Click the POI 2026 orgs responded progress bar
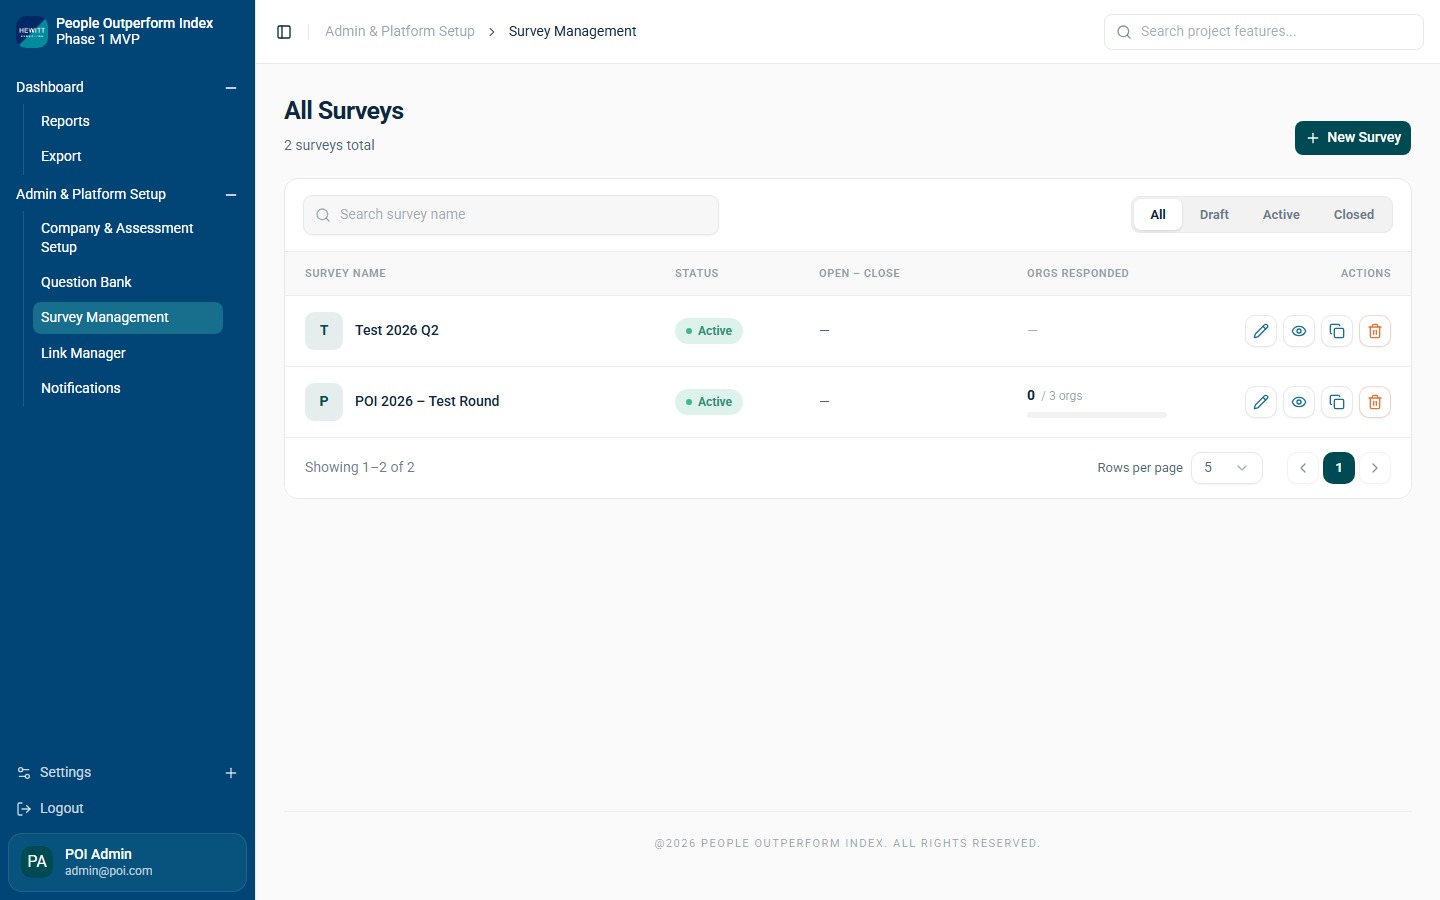 pos(1096,415)
